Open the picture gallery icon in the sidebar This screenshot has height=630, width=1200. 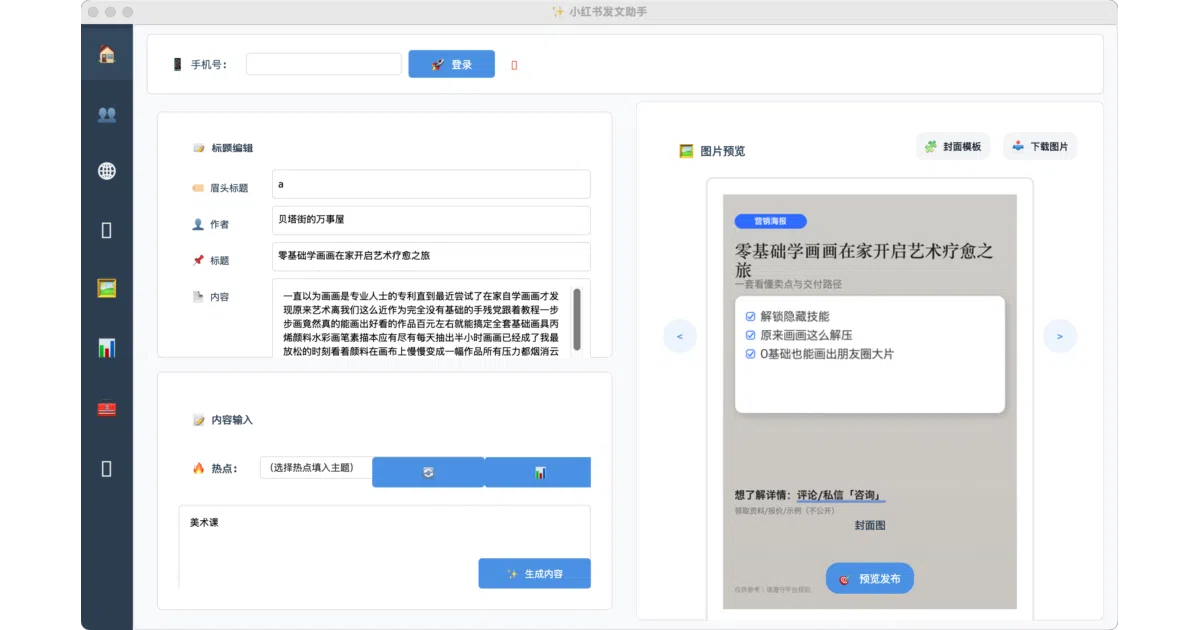point(107,288)
